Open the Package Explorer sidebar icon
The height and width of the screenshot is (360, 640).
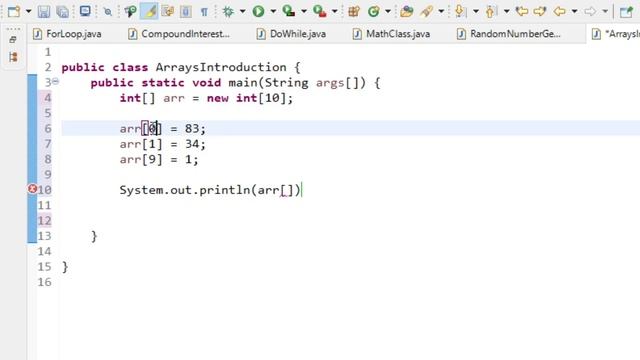tap(13, 57)
